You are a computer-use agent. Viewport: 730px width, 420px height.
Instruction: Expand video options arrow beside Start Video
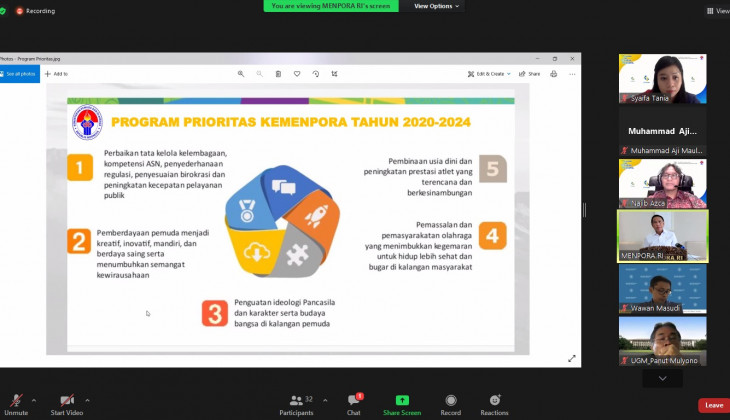(x=88, y=400)
